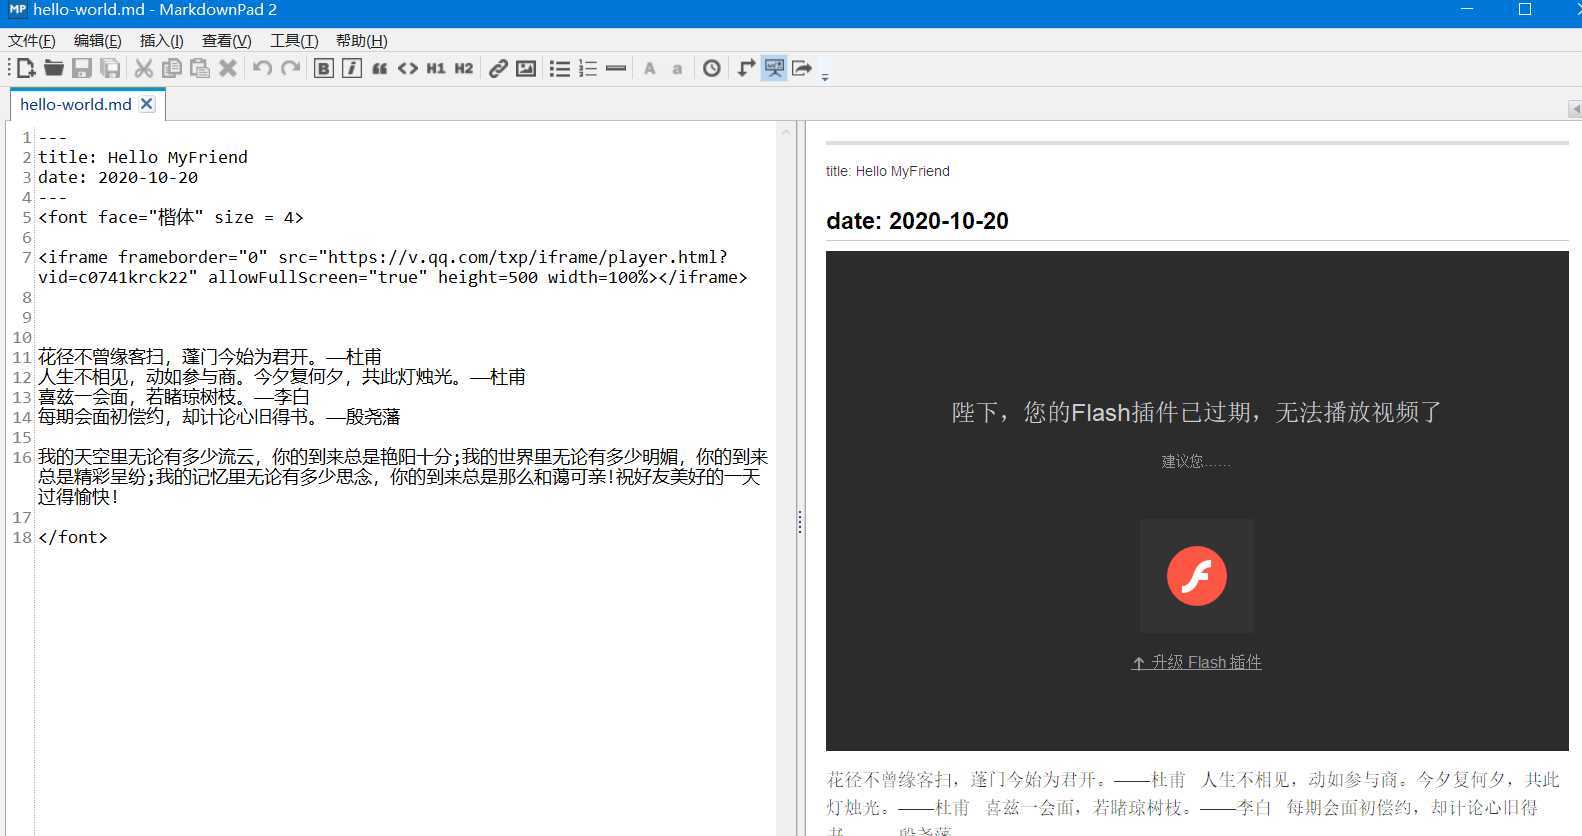Click the delete X toolbar icon
1582x836 pixels.
[x=228, y=68]
